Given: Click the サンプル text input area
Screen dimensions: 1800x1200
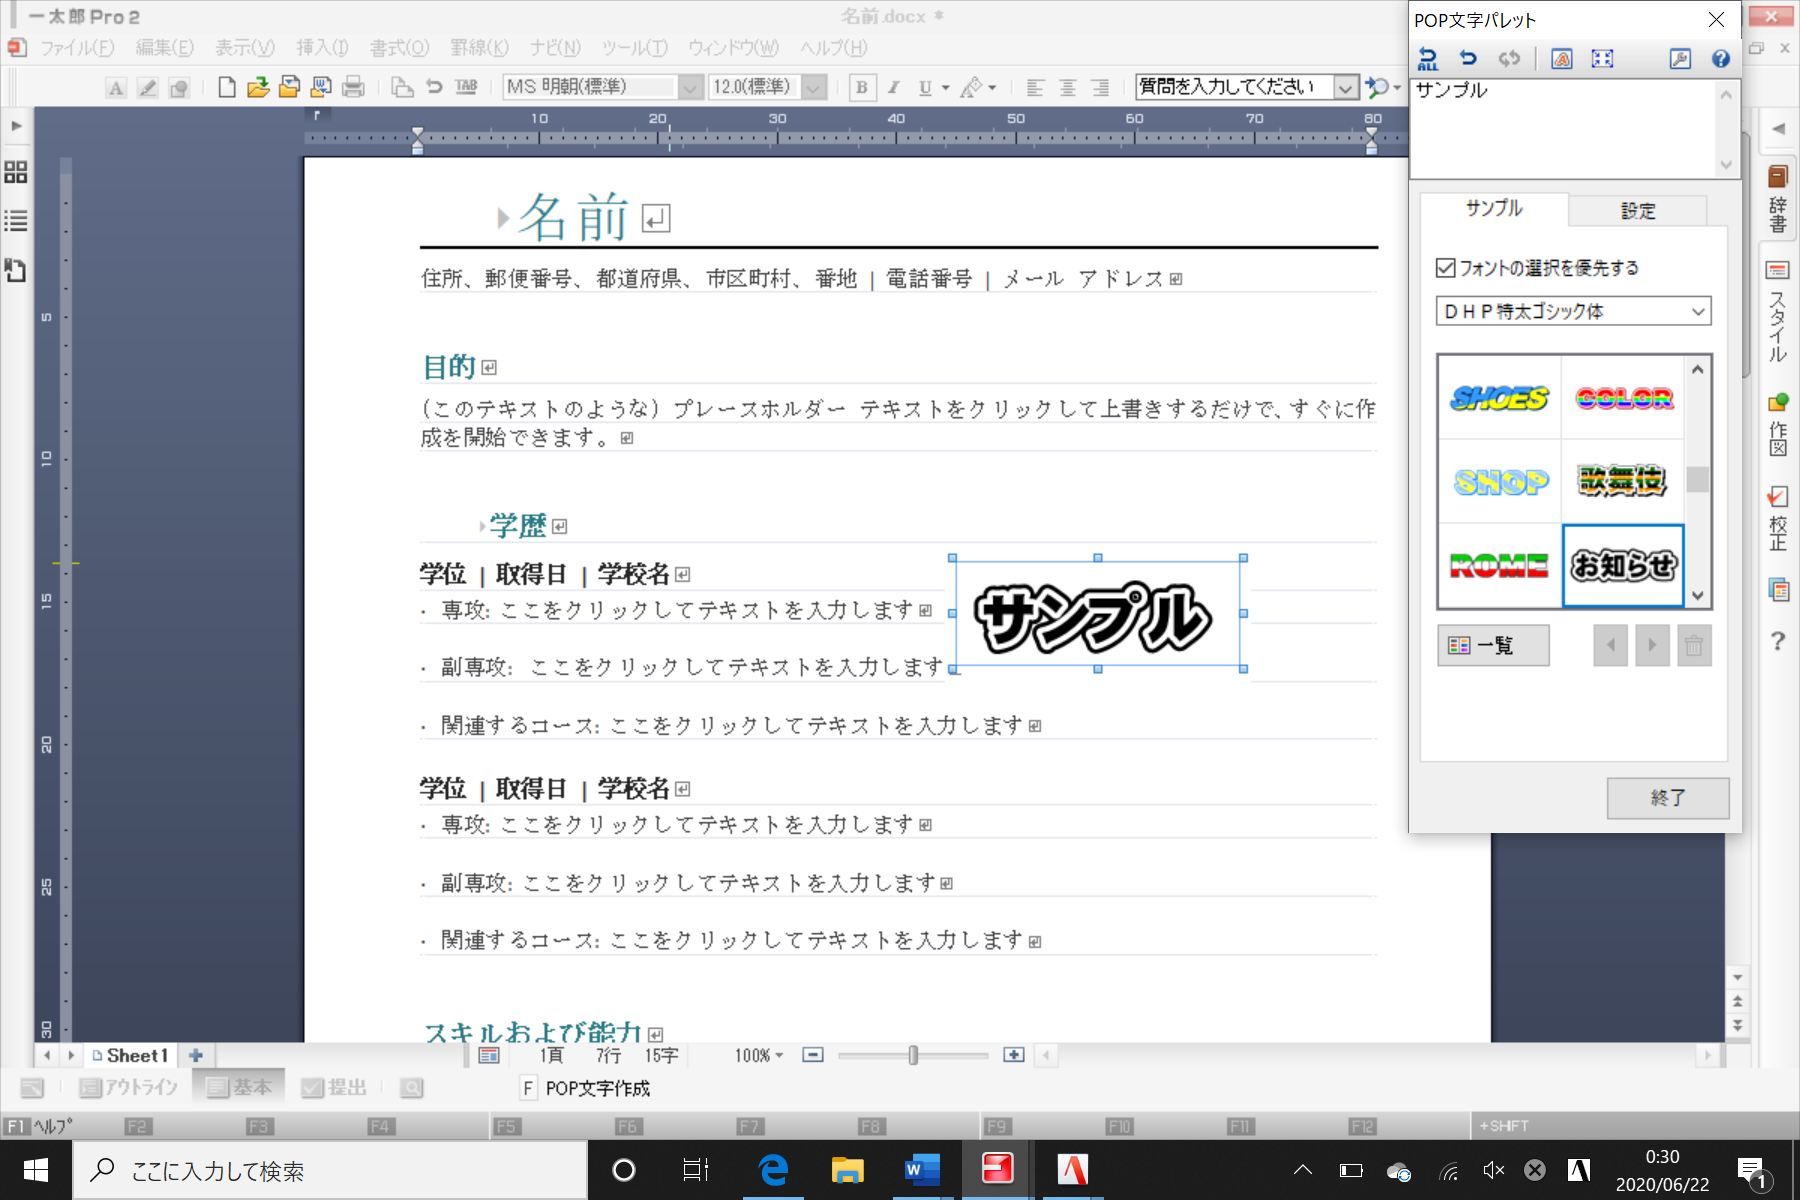Looking at the screenshot, I should tap(1565, 128).
